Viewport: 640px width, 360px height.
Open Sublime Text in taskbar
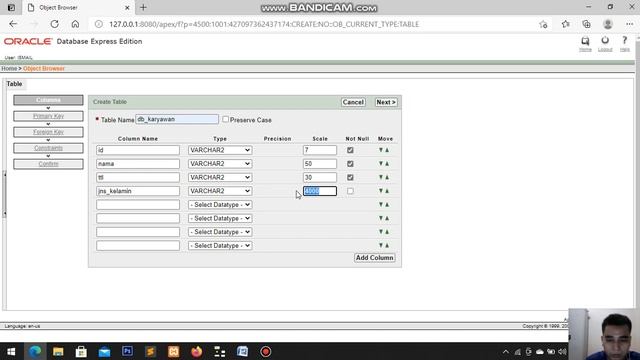pos(150,351)
